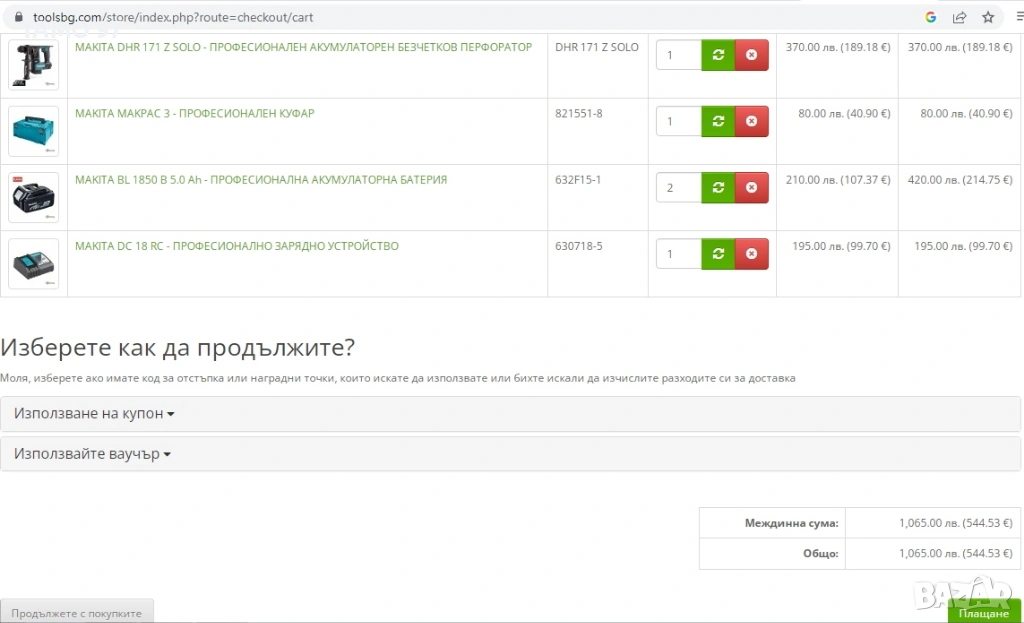Image resolution: width=1024 pixels, height=623 pixels.
Task: Expand the 'Използвайте ваучър' section
Action: click(x=92, y=454)
